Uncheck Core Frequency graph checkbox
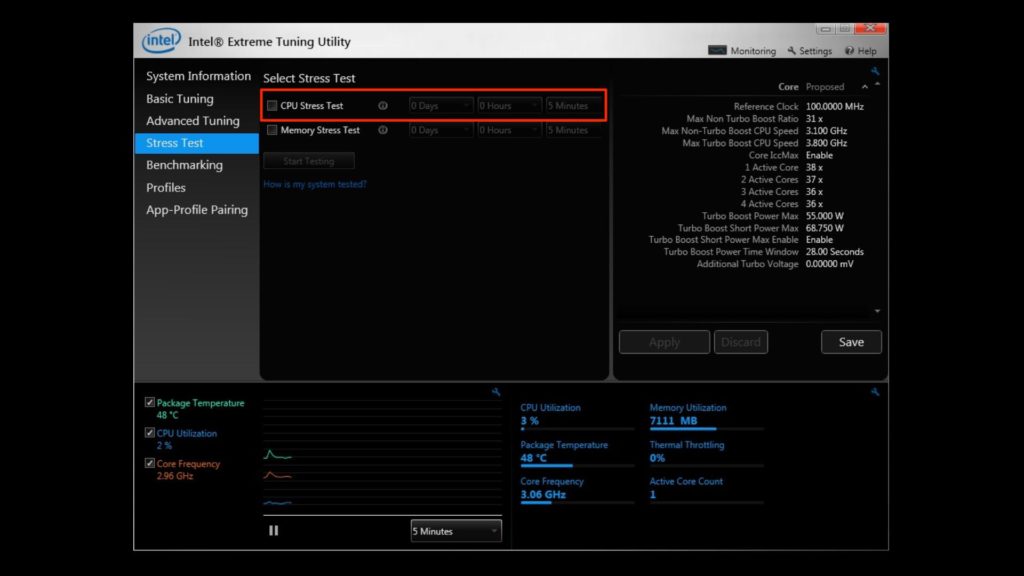1024x576 pixels. (150, 463)
